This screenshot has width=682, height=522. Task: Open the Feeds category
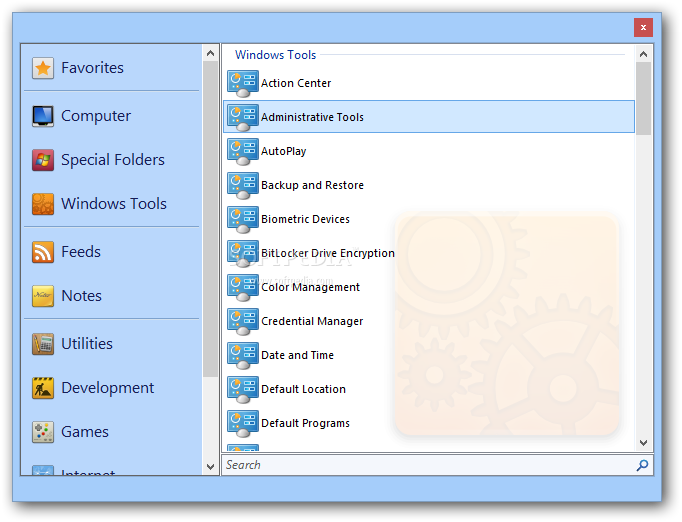80,252
